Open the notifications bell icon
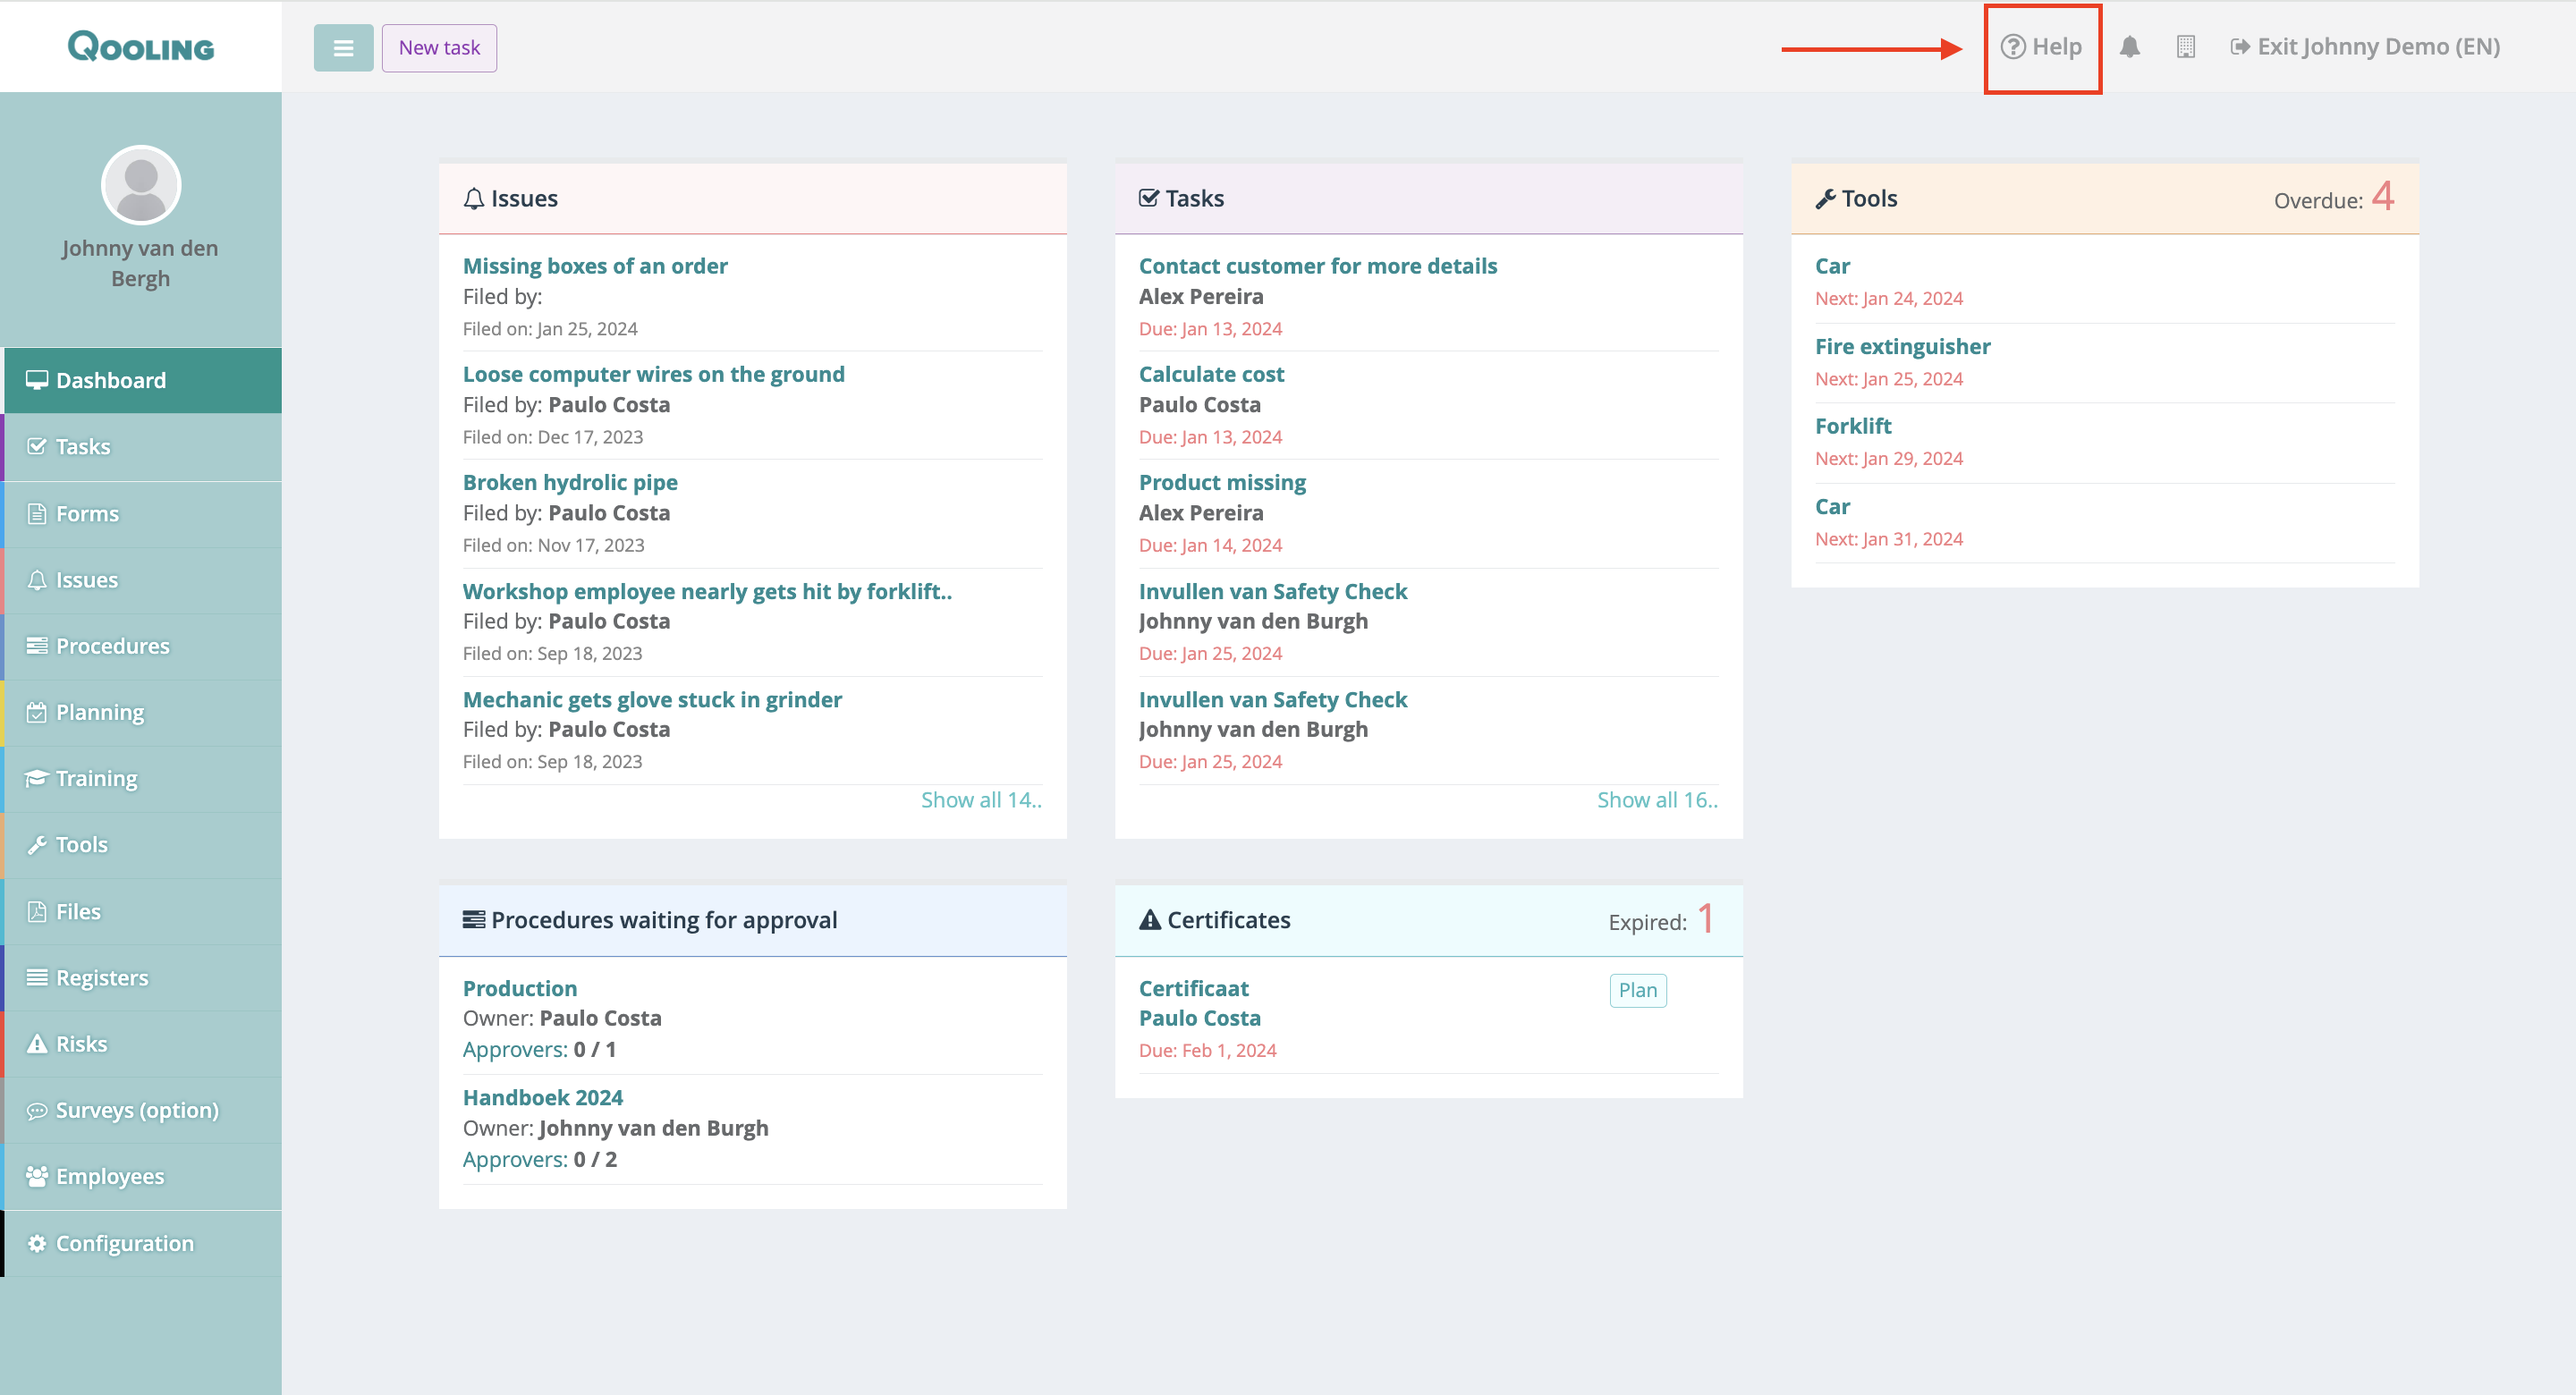The height and width of the screenshot is (1395, 2576). tap(2129, 47)
